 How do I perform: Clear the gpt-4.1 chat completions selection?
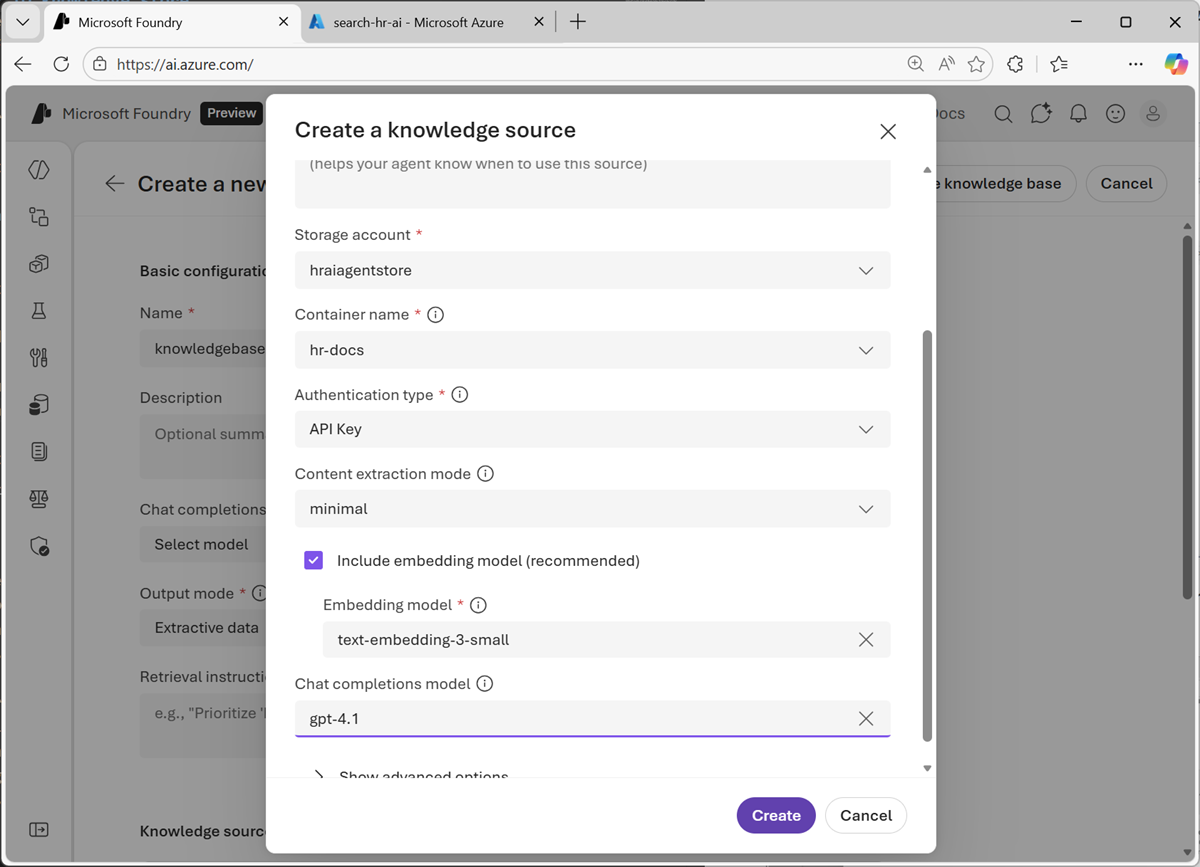pyautogui.click(x=866, y=718)
